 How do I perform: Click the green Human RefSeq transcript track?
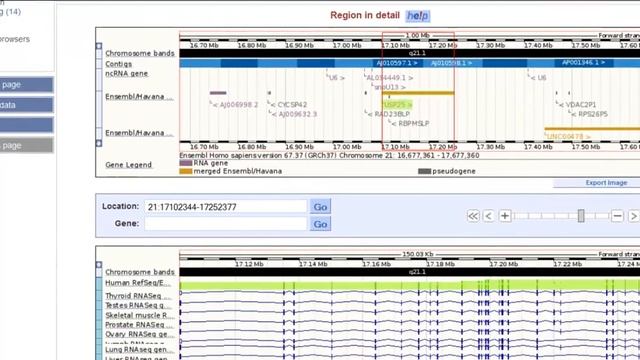(x=409, y=285)
